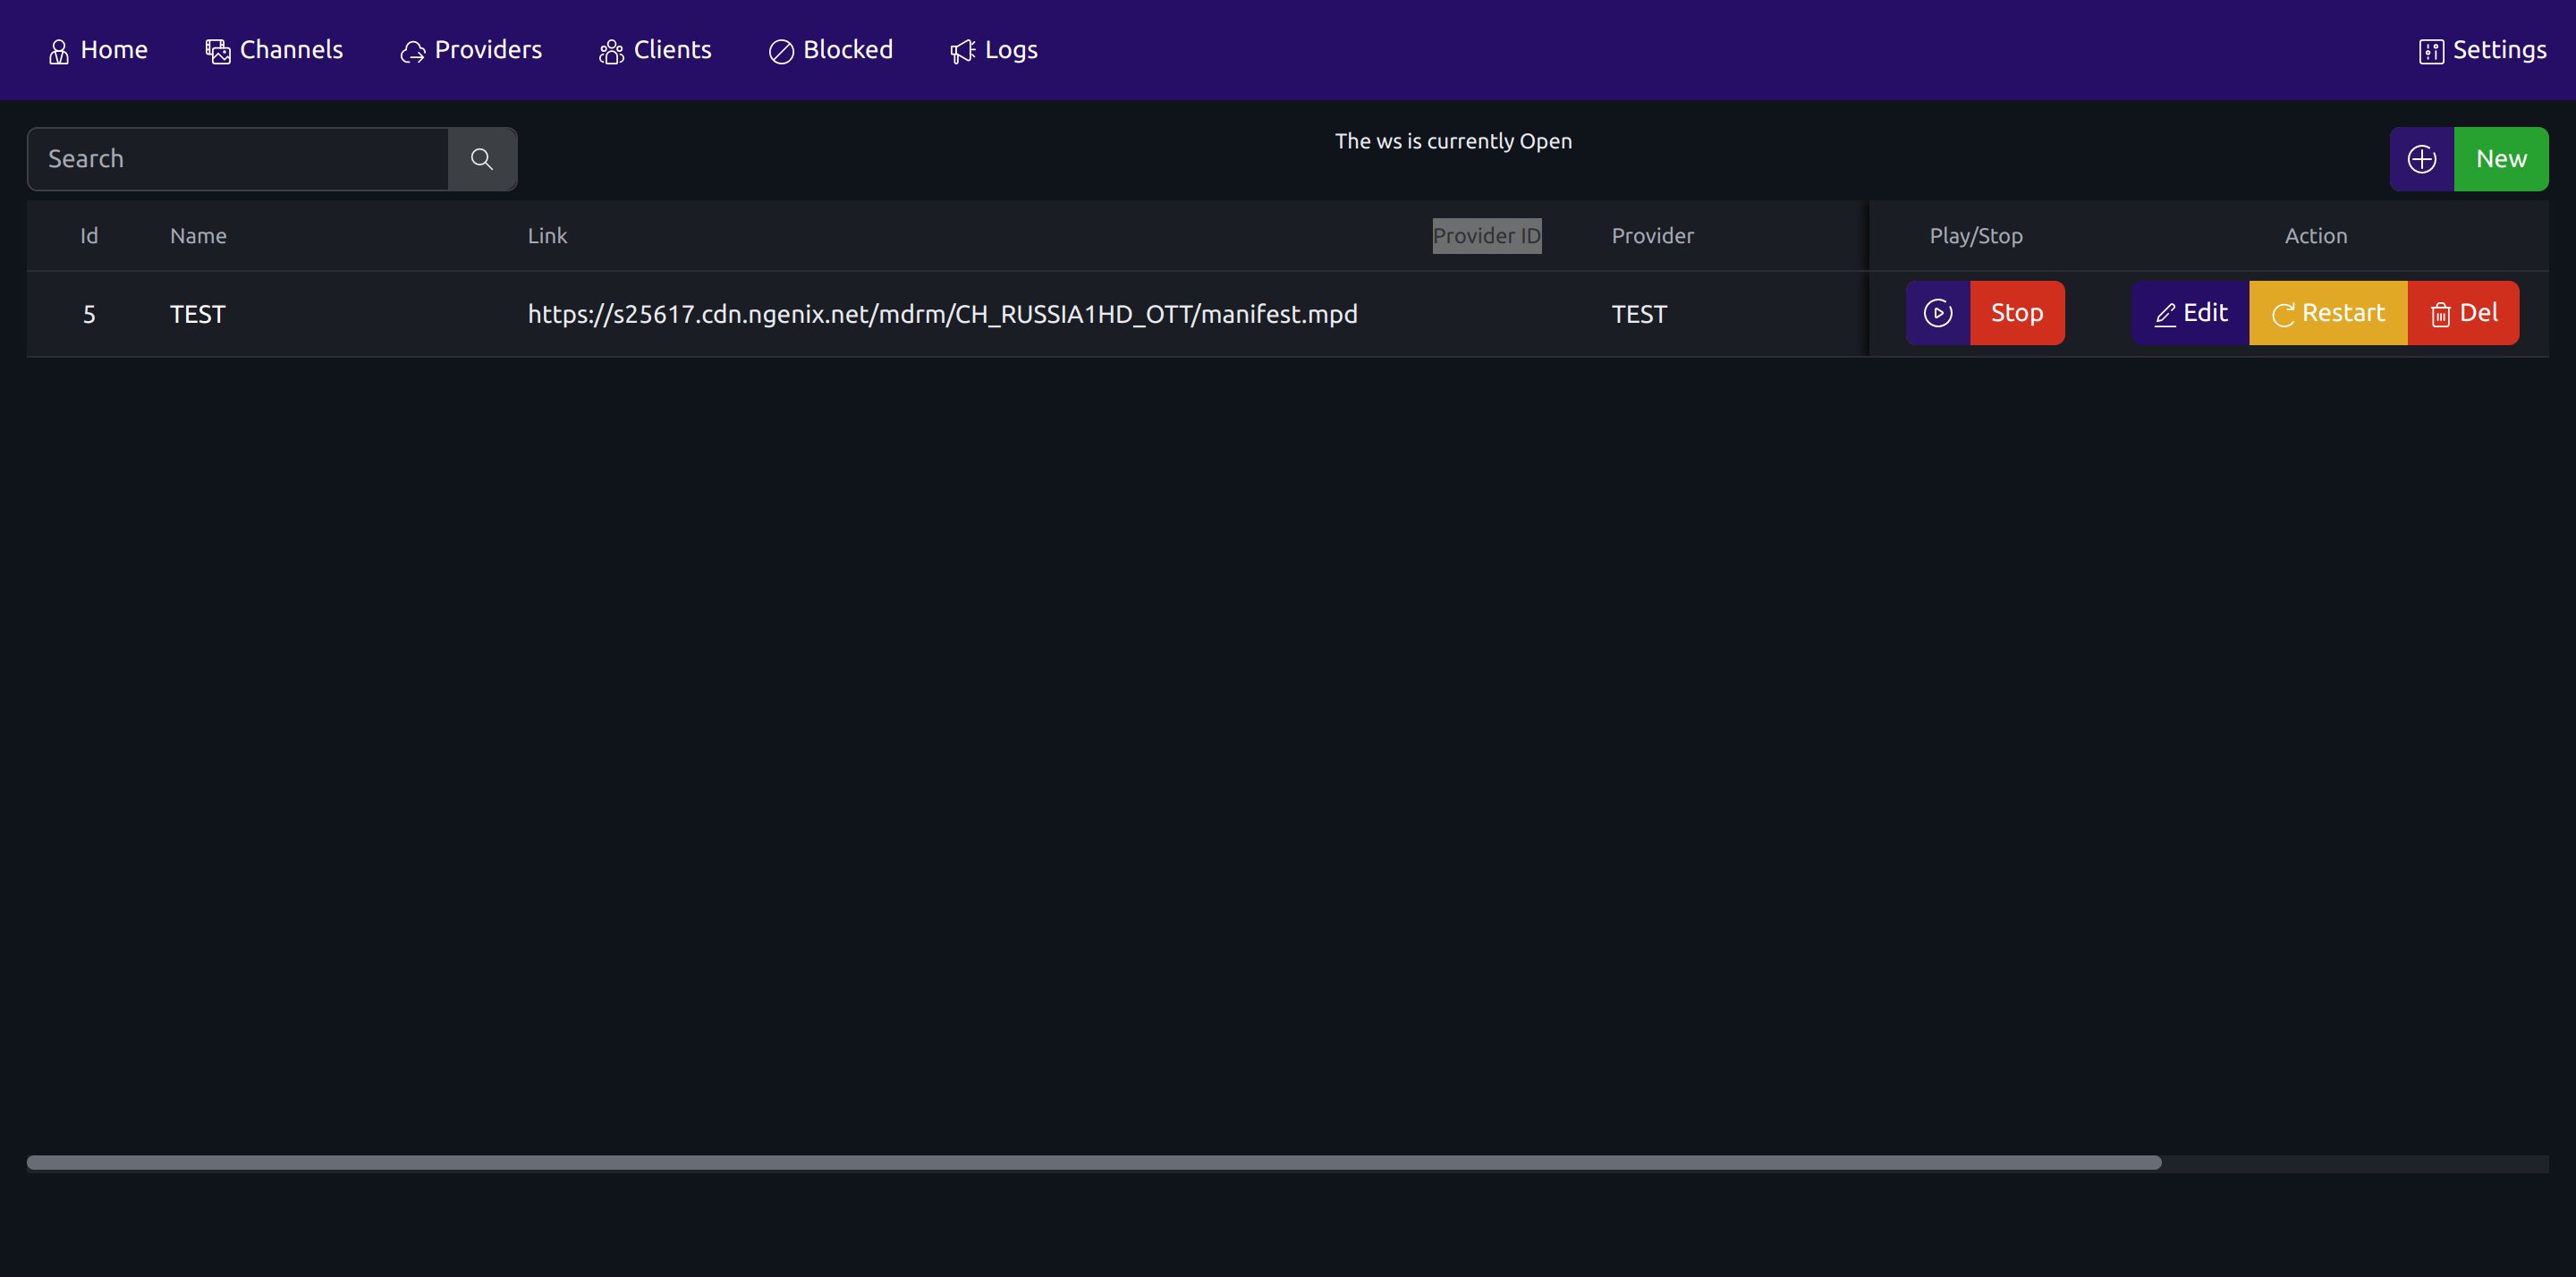Click the Name column header
Viewport: 2576px width, 1277px height.
click(x=198, y=236)
